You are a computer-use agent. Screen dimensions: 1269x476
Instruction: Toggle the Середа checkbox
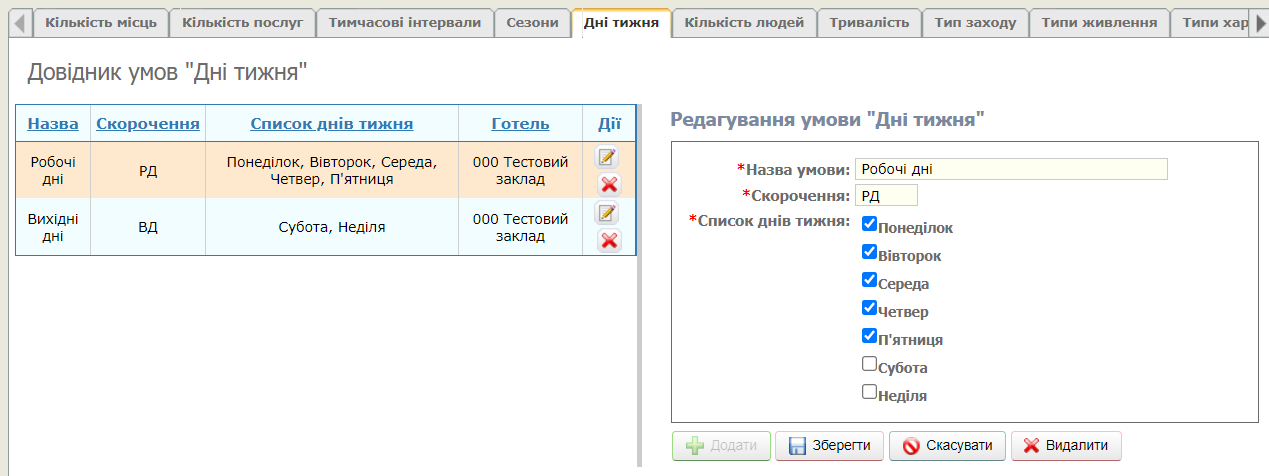pos(869,280)
